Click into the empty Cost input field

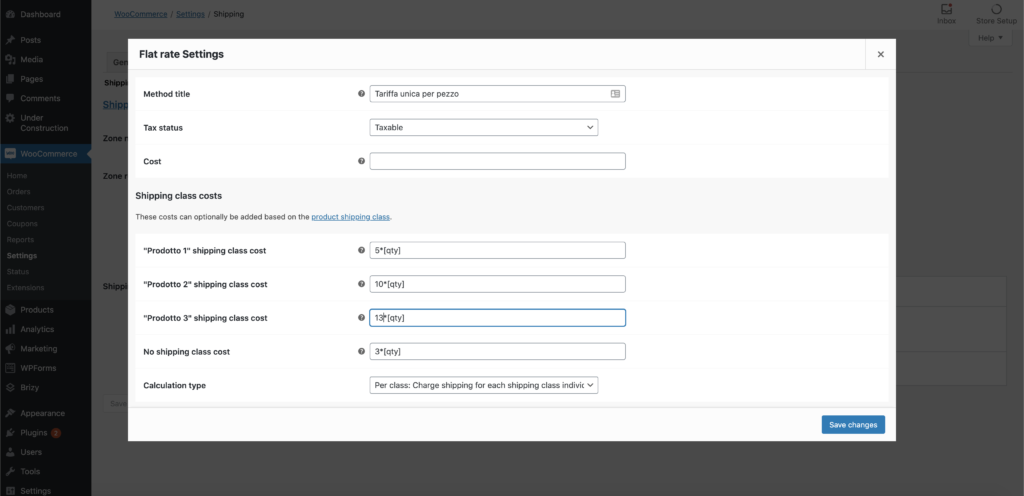pos(498,161)
